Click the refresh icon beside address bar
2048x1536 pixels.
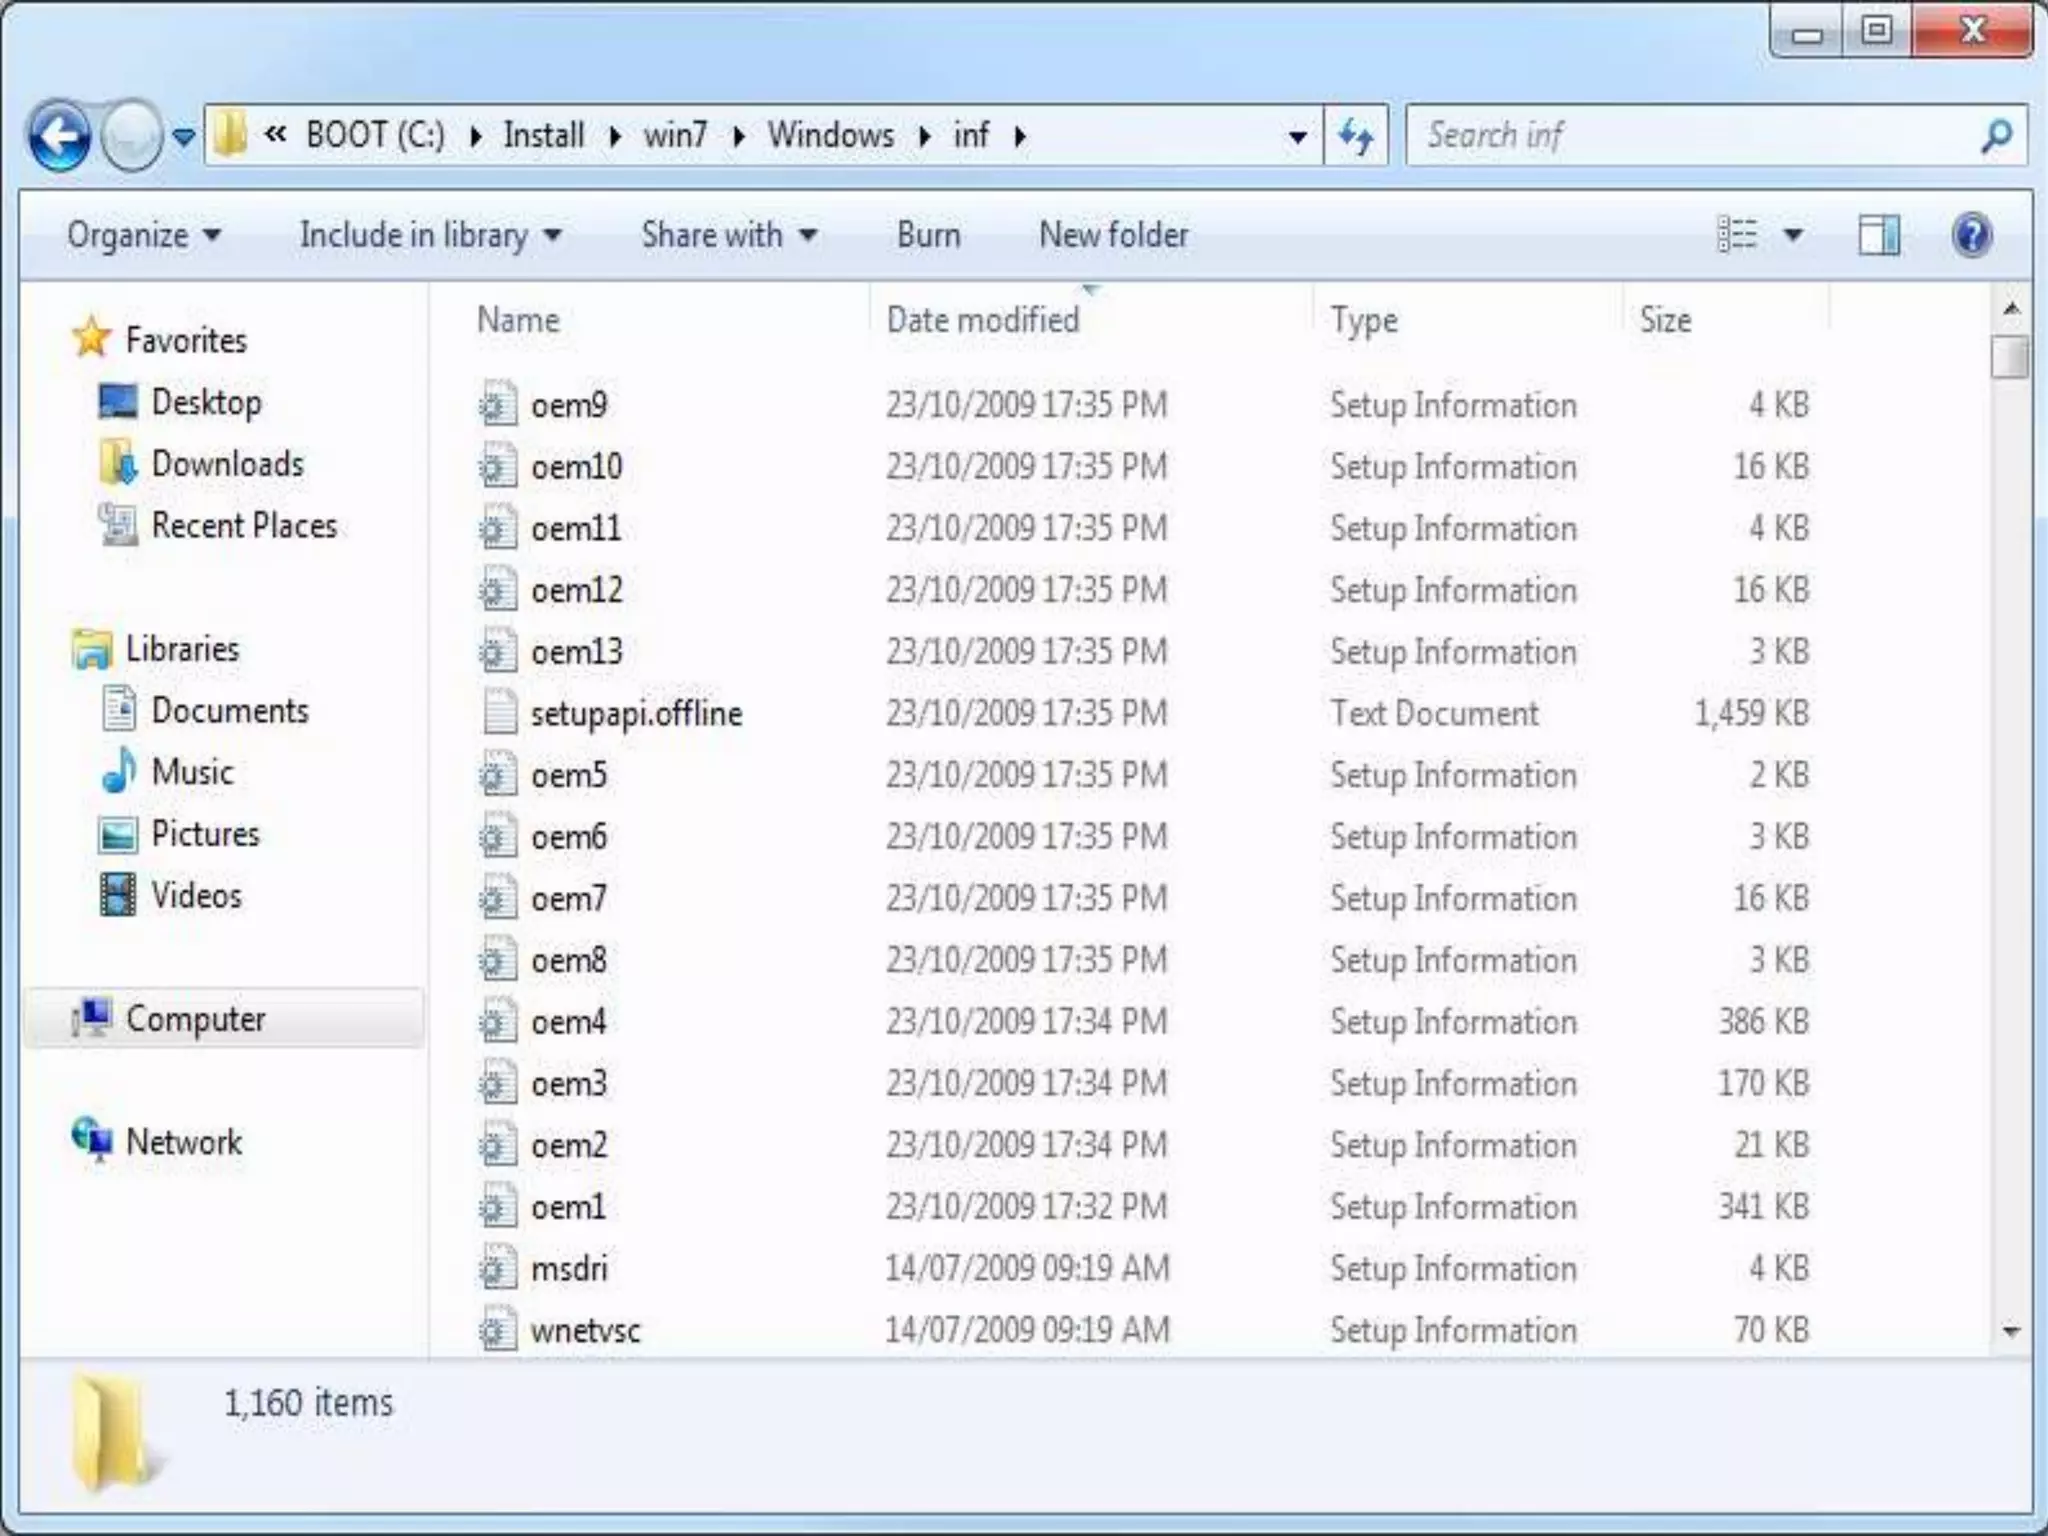[x=1355, y=135]
